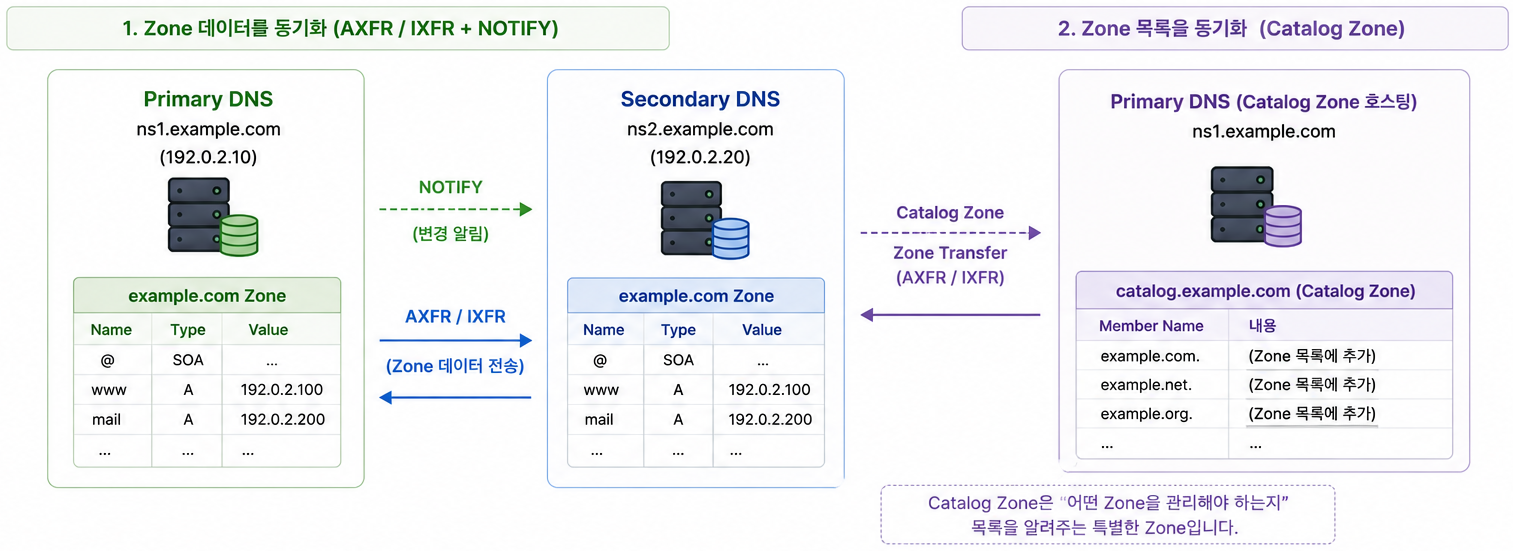Click the 'SOA' cell in Secondary DNS table
Viewport: 1513px width, 551px height.
(x=678, y=361)
